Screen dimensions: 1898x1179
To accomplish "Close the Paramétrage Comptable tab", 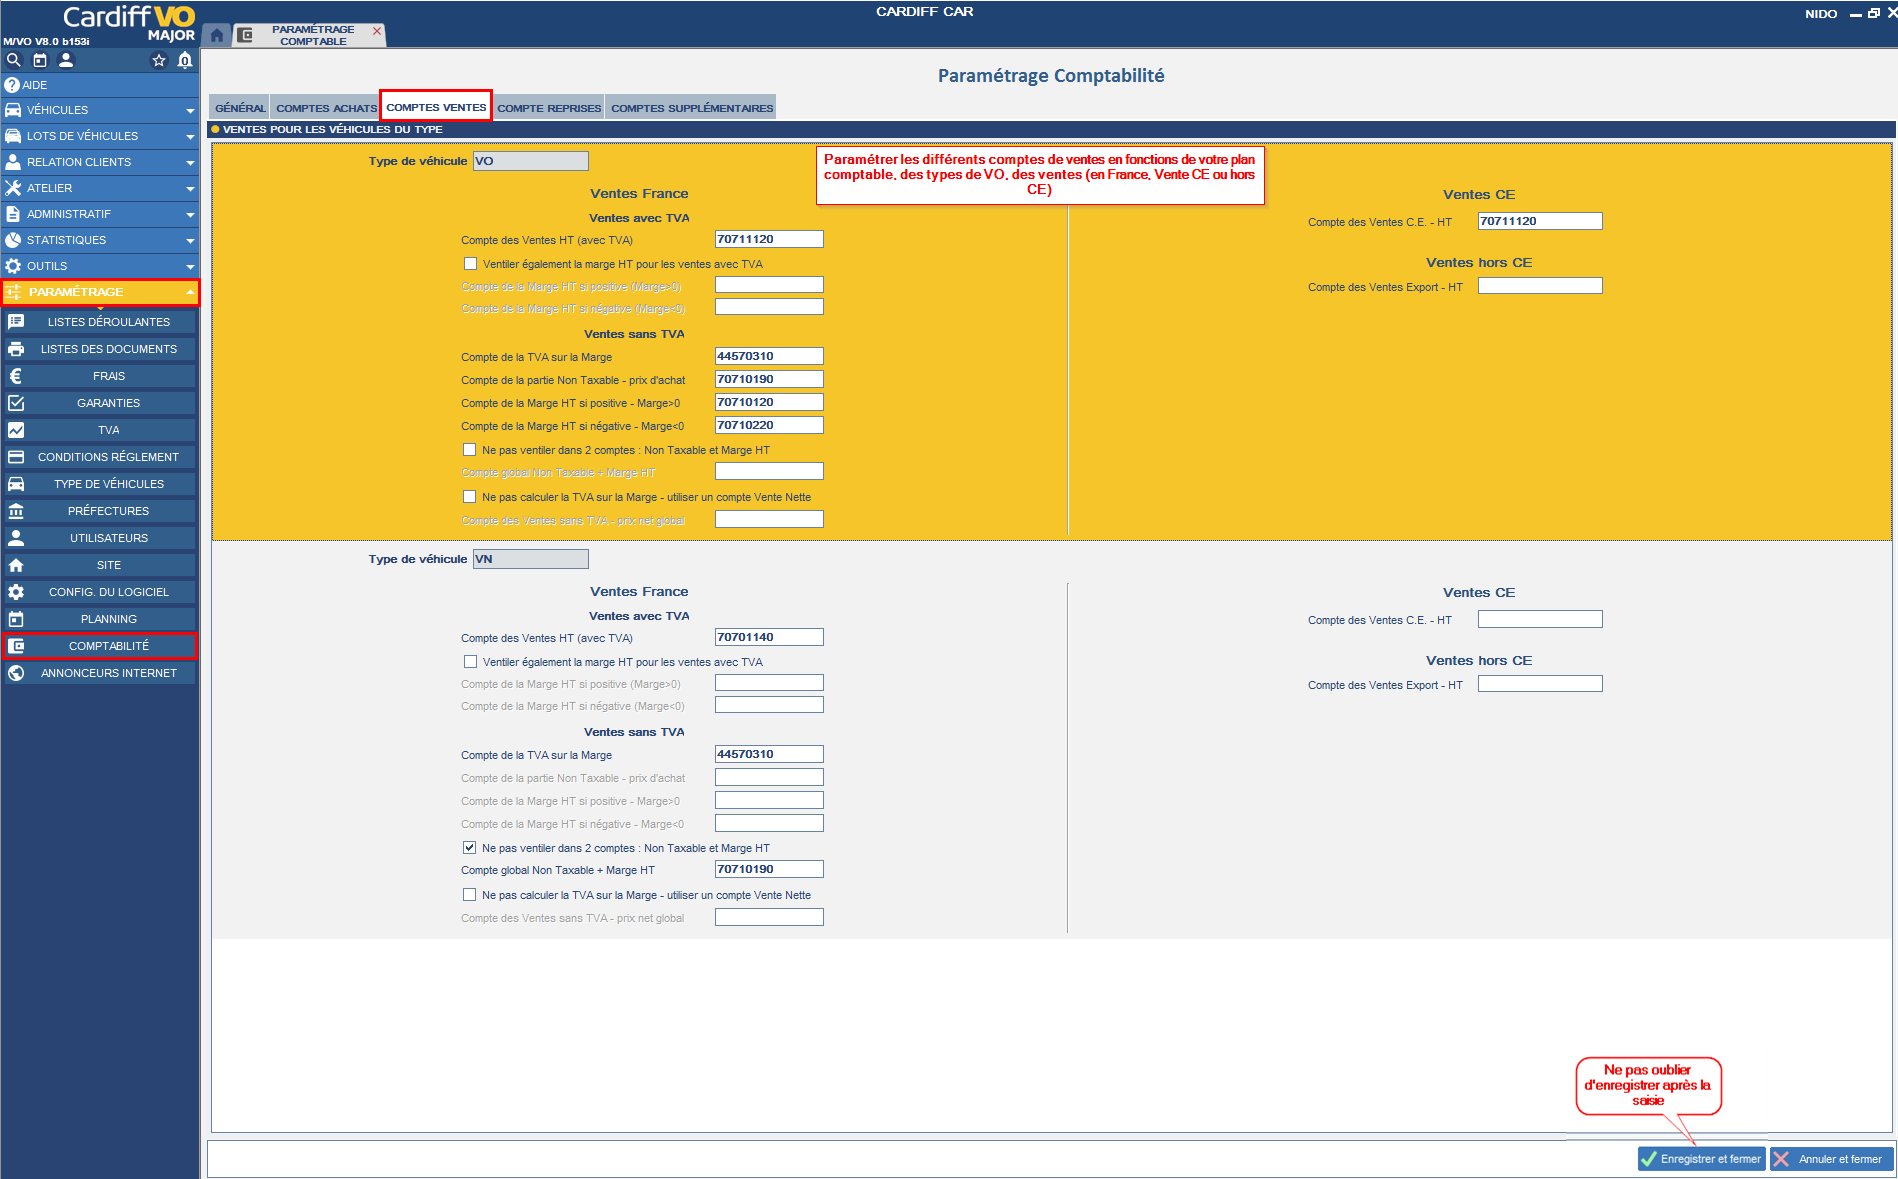I will (x=377, y=31).
